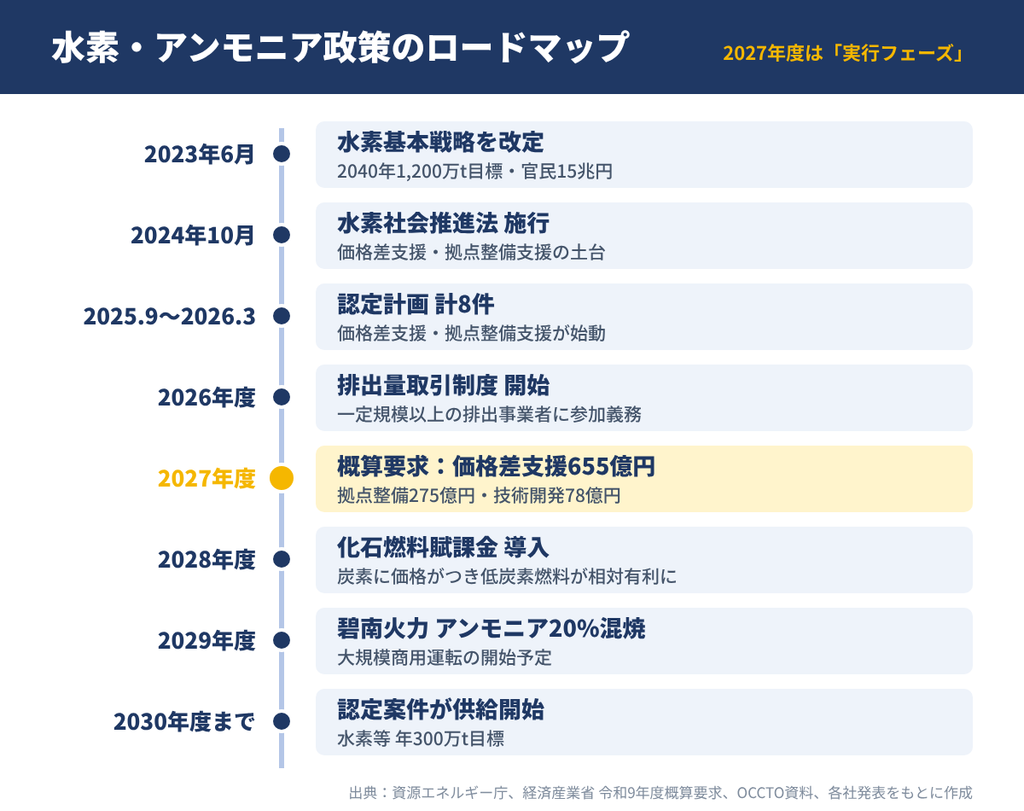The height and width of the screenshot is (811, 1024).
Task: Select the date label 2024年10月
Action: click(x=193, y=235)
